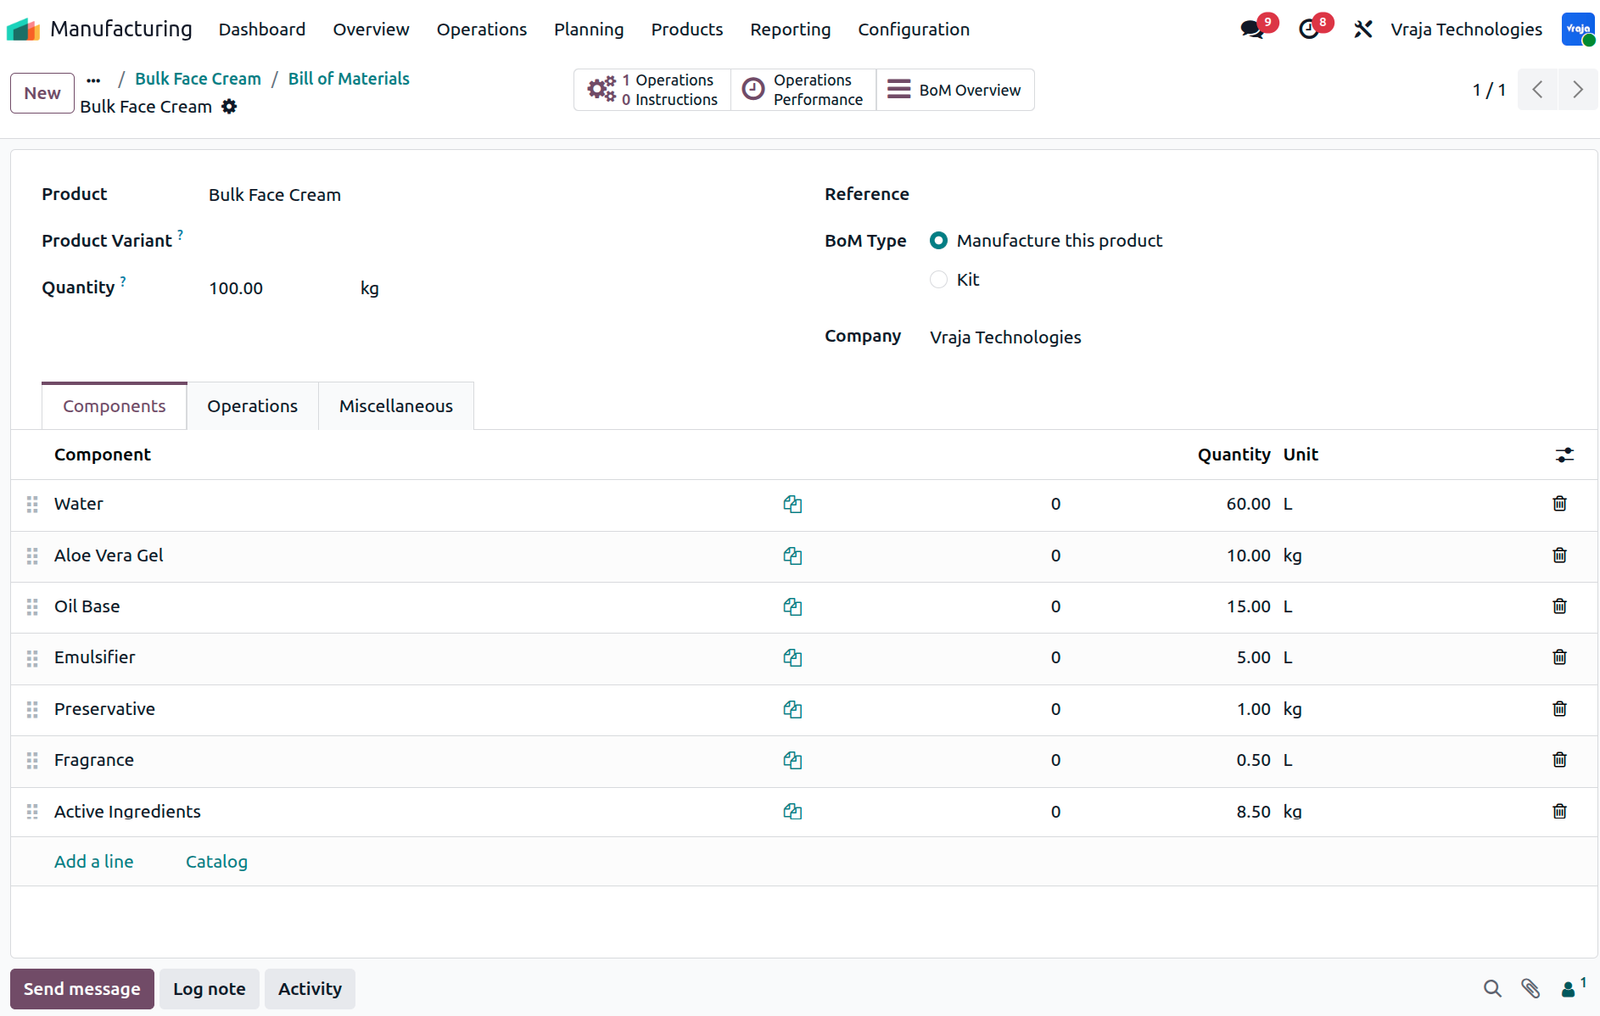Screen dimensions: 1600x1016
Task: Go to Bill of Materials breadcrumb link
Action: [x=348, y=79]
